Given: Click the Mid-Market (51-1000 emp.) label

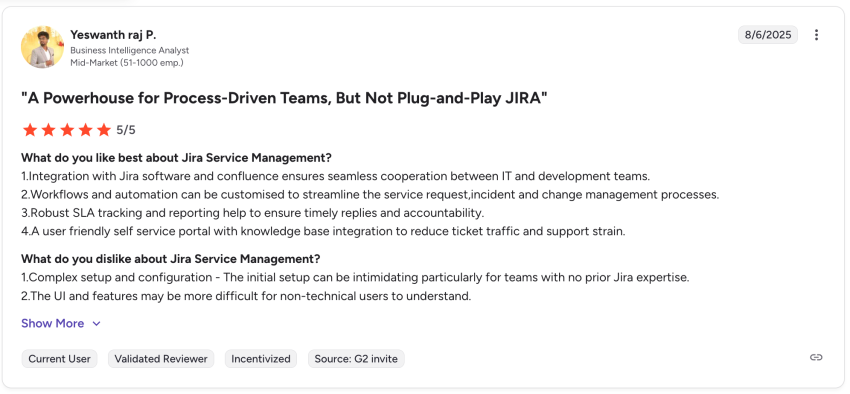Looking at the screenshot, I should tap(127, 63).
